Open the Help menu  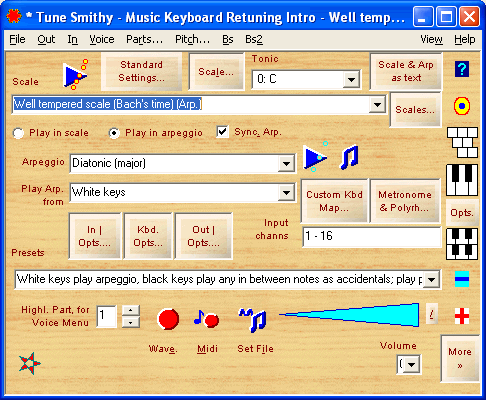(464, 39)
